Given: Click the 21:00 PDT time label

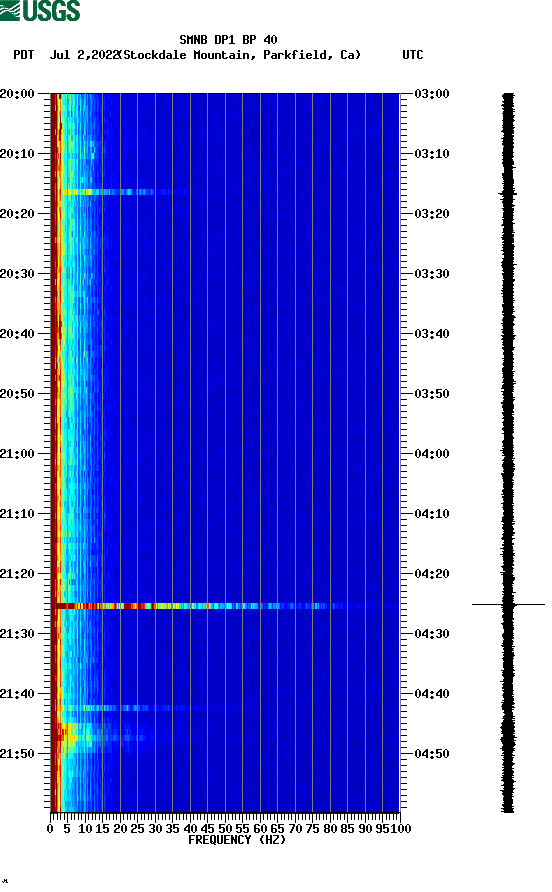Looking at the screenshot, I should [x=17, y=454].
